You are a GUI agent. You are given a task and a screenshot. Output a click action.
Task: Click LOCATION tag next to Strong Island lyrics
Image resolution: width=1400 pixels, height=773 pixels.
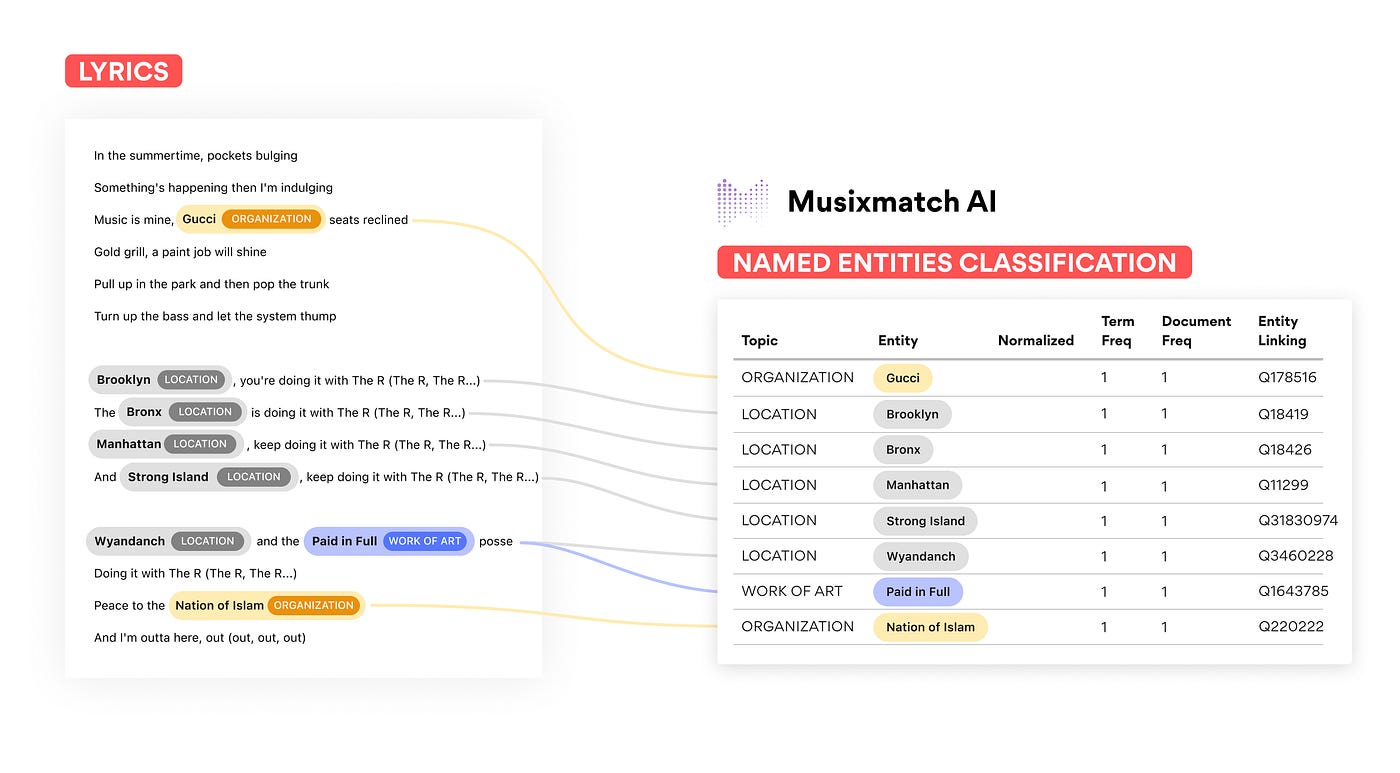point(254,477)
